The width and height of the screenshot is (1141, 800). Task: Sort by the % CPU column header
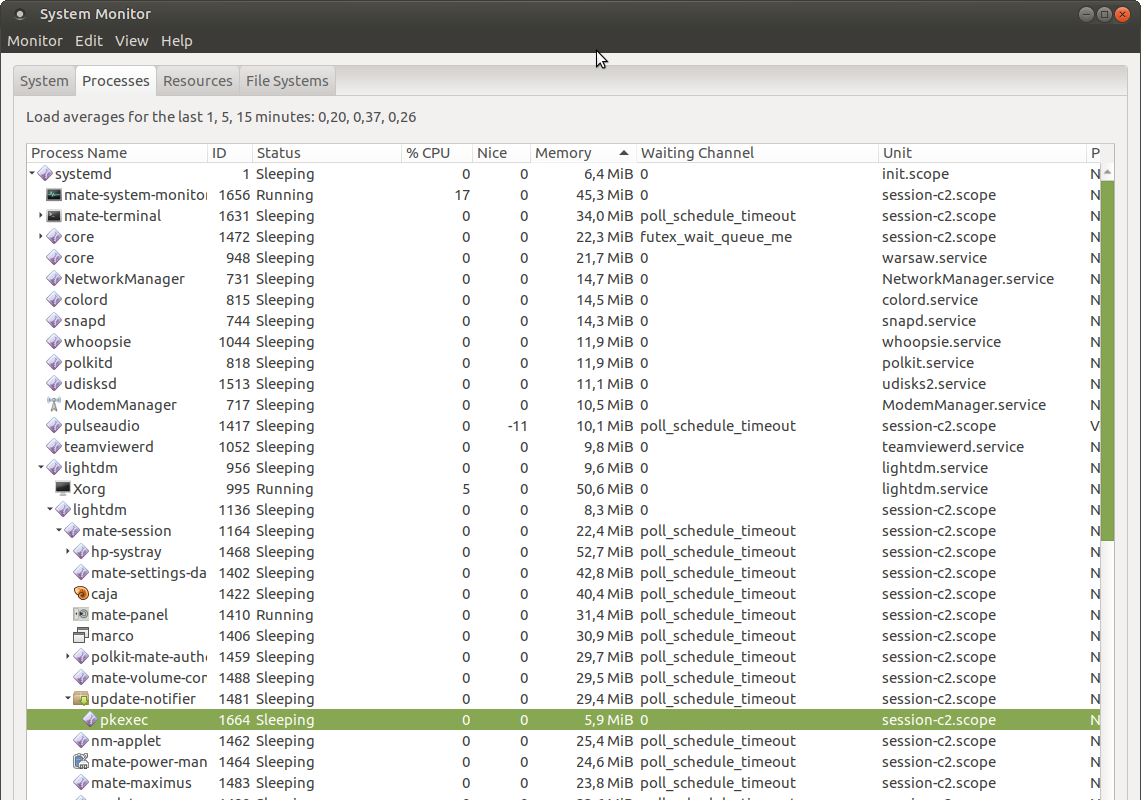437,153
